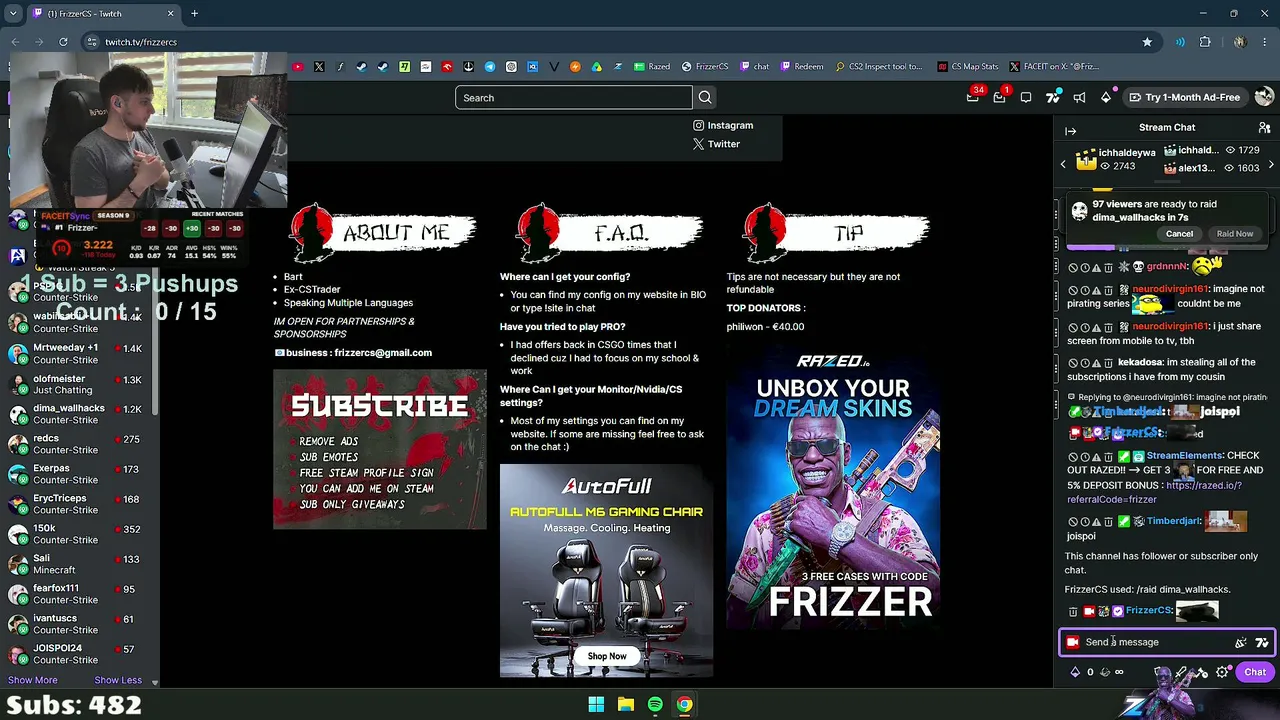This screenshot has height=720, width=1280.
Task: Click Show Less in followed channels
Action: pyautogui.click(x=118, y=680)
